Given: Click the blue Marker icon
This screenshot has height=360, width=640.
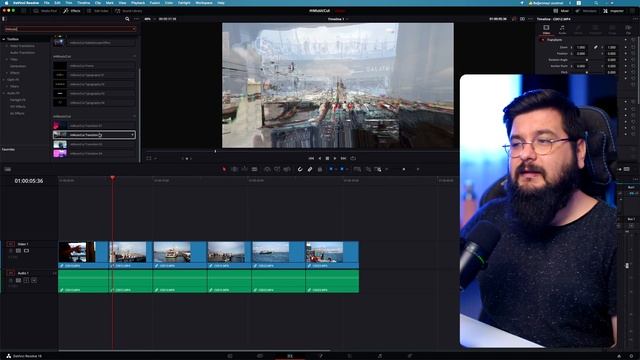Looking at the screenshot, I should (x=342, y=169).
